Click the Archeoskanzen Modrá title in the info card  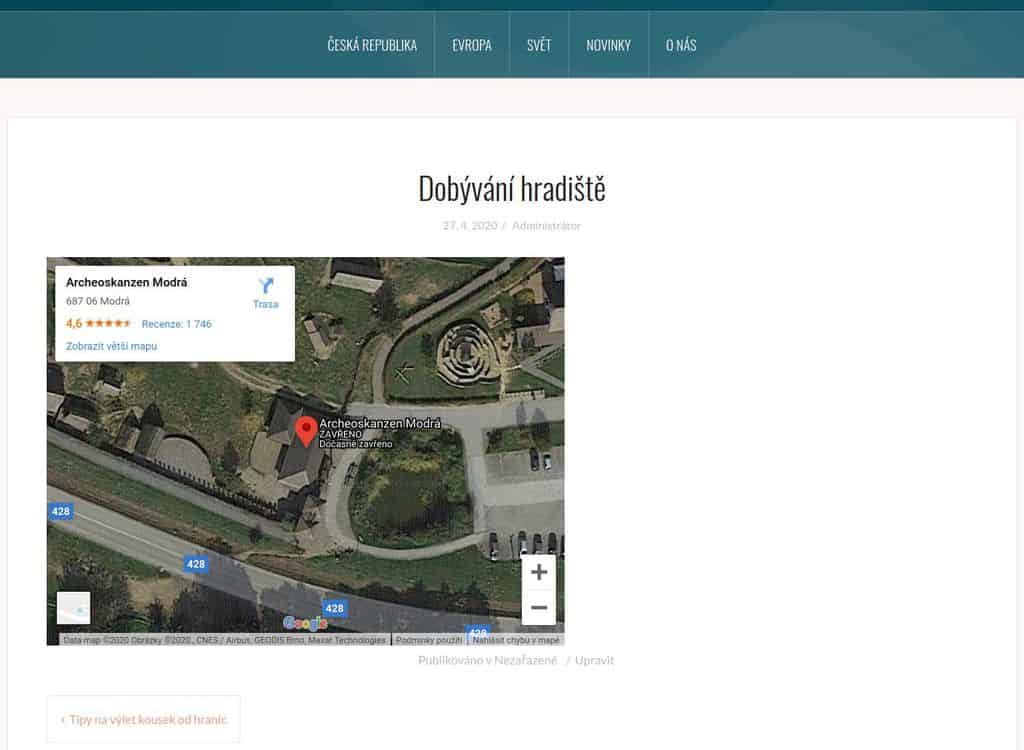(x=127, y=282)
